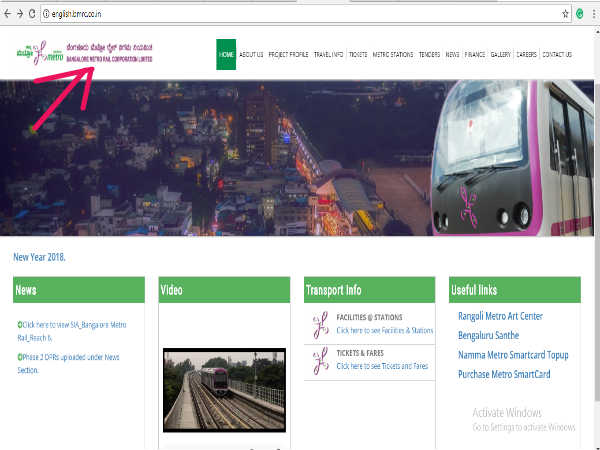Click the Video section header
This screenshot has height=450, width=600.
pos(224,290)
